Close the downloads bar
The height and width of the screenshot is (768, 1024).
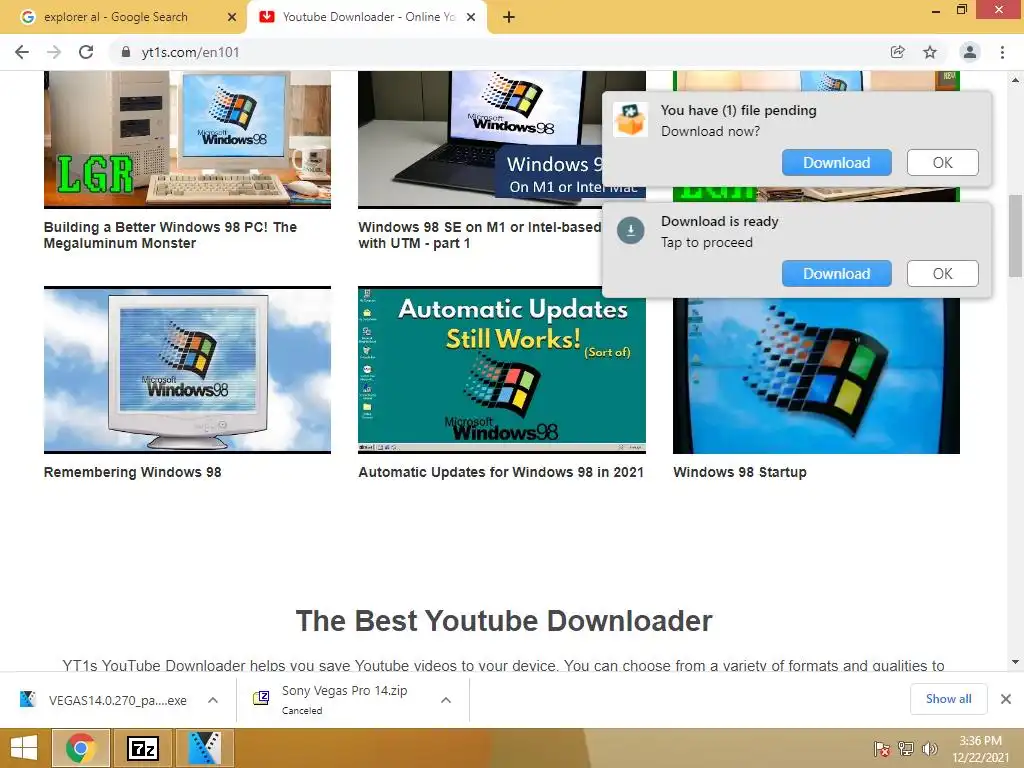point(1006,699)
